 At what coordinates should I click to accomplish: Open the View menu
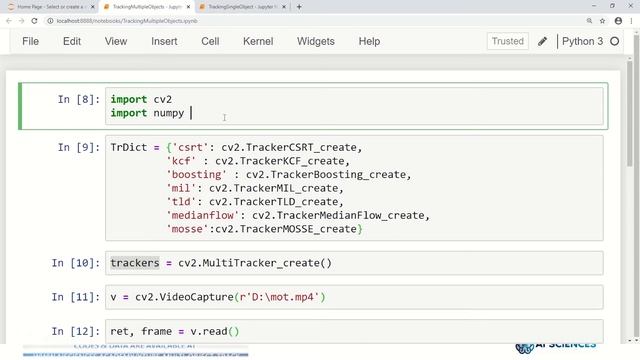(x=116, y=41)
